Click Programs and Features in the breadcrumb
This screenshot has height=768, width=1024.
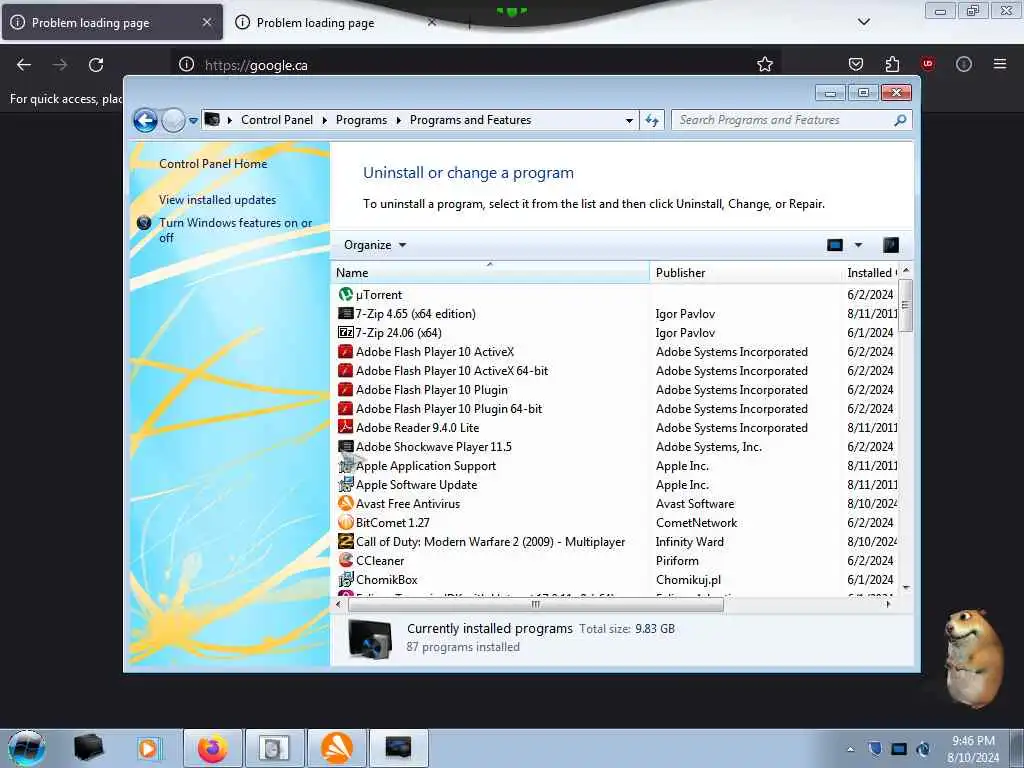470,120
